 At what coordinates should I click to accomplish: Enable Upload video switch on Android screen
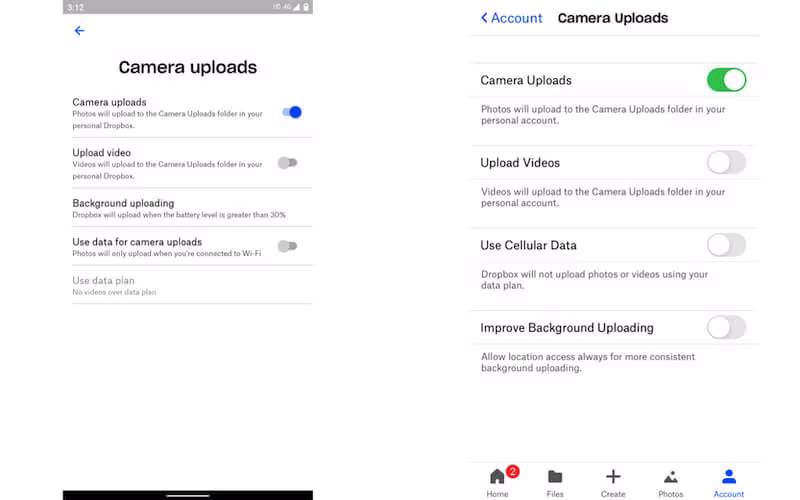click(x=287, y=163)
